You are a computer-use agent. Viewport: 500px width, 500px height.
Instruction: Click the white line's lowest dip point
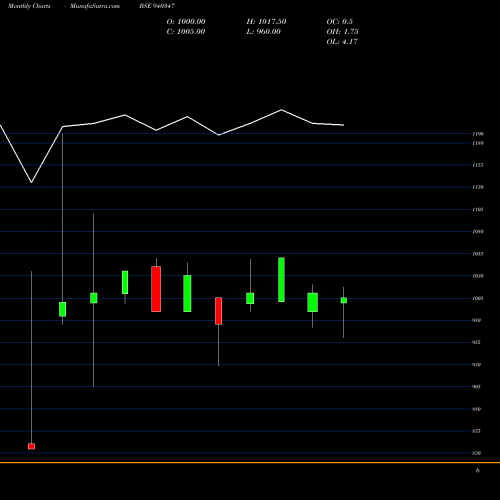click(31, 182)
